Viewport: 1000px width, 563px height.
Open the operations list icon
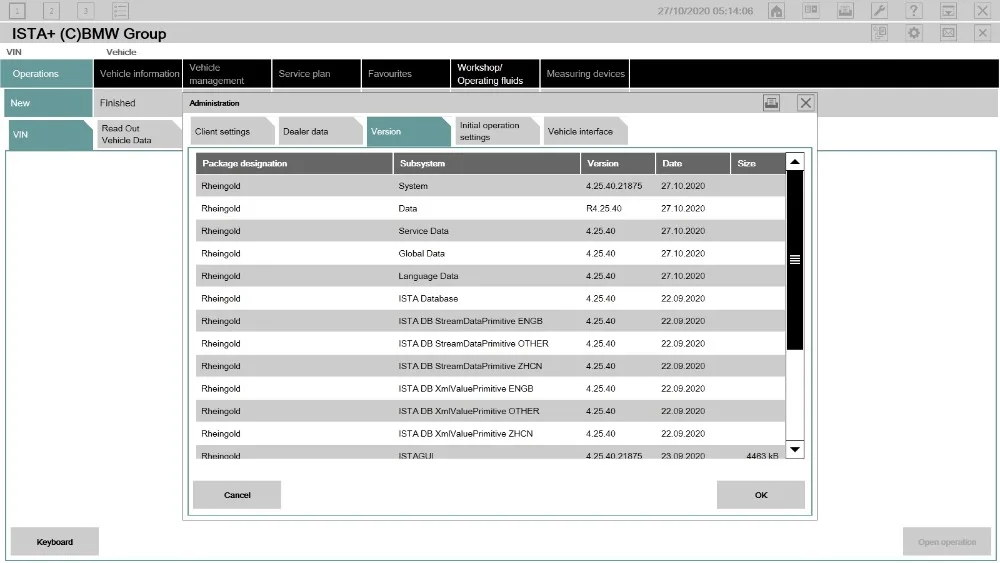pos(120,11)
